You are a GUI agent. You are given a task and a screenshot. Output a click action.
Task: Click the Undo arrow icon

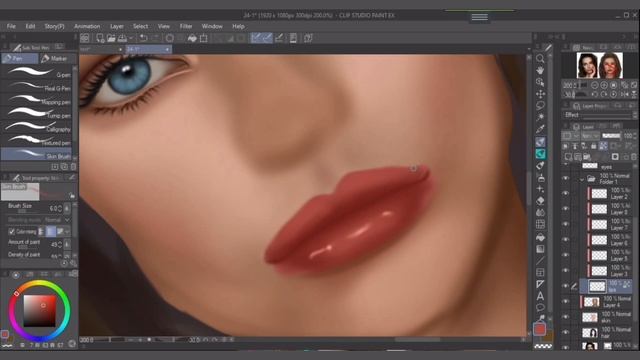pyautogui.click(x=143, y=38)
